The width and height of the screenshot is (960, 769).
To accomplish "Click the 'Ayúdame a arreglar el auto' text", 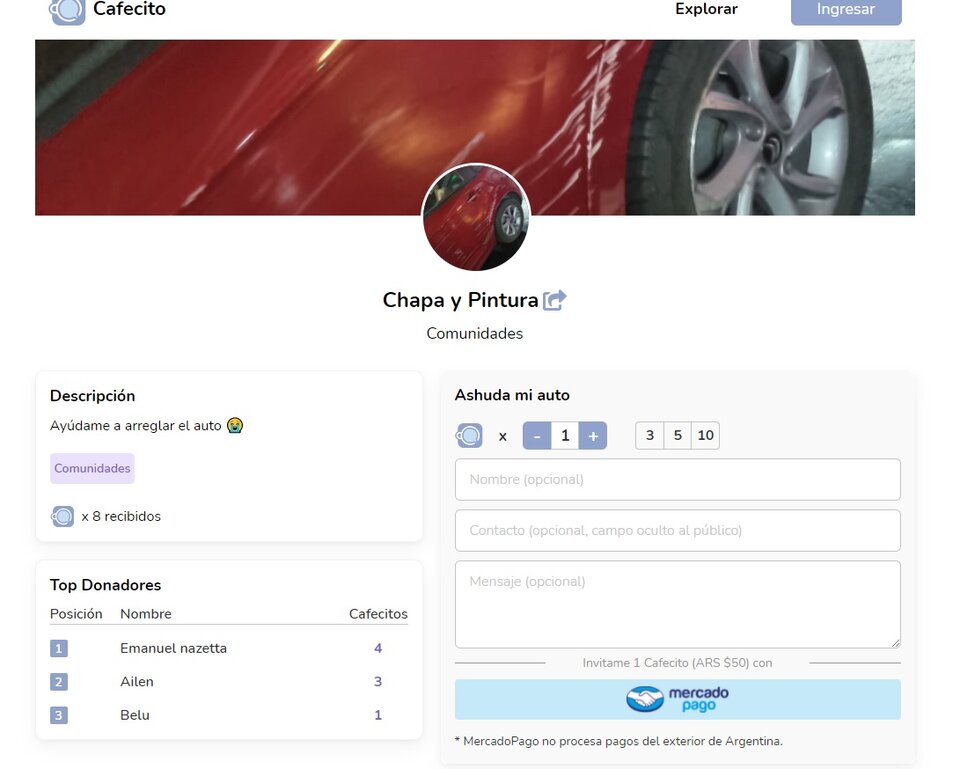I will (x=135, y=426).
